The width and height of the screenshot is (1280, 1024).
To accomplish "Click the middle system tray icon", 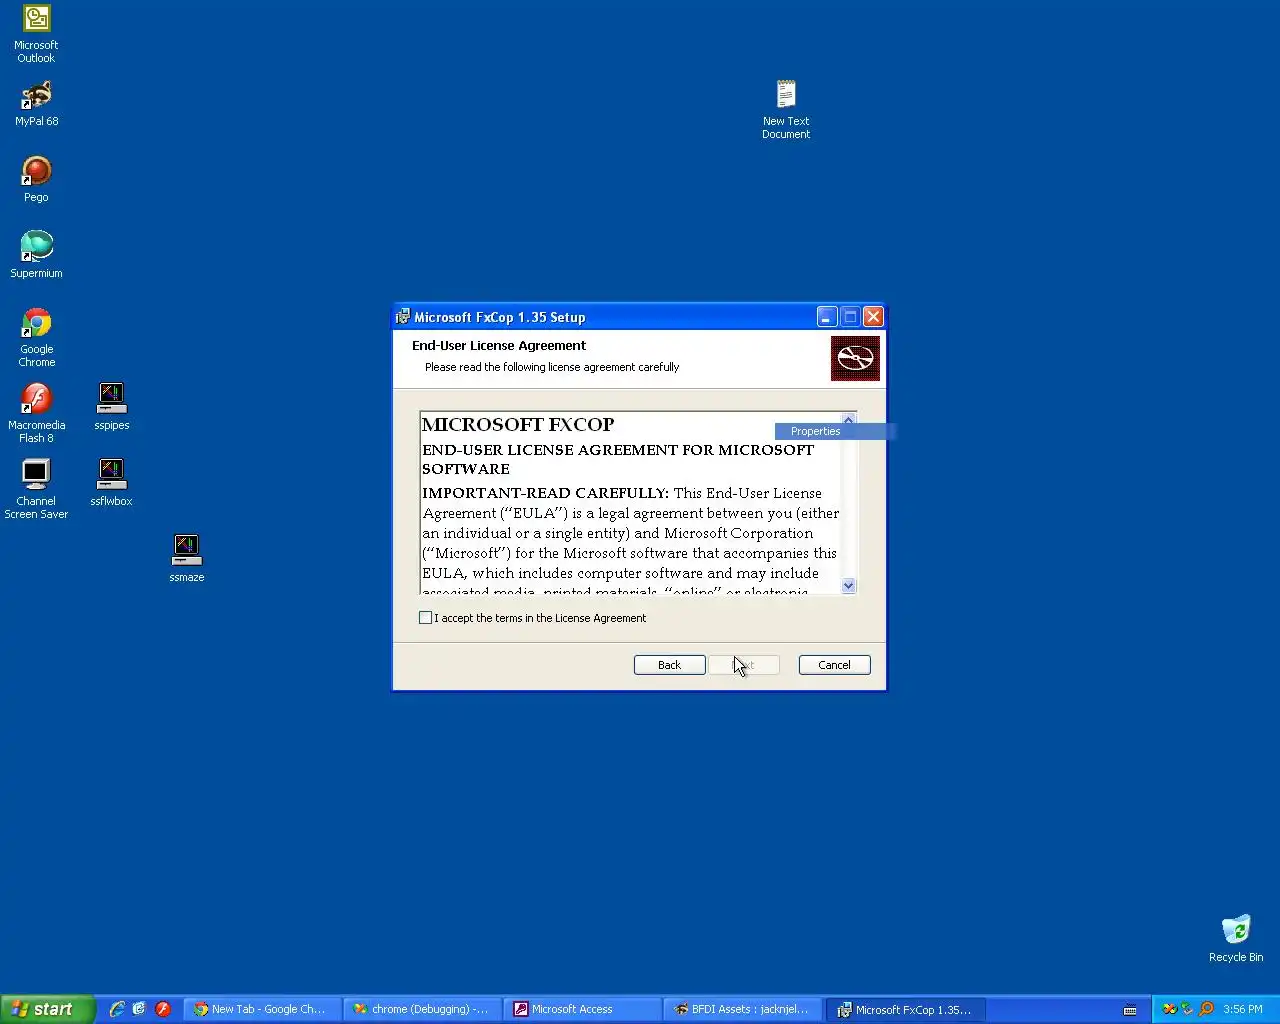I will [1187, 1009].
